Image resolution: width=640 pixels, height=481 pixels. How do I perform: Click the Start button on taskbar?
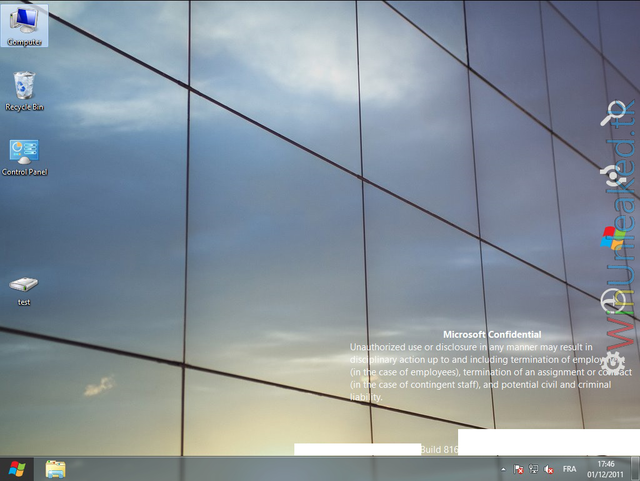tap(17, 469)
